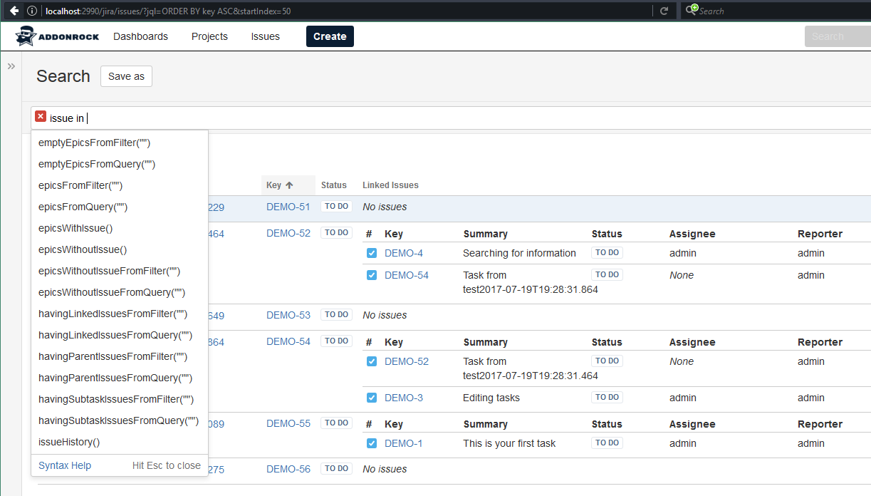Image resolution: width=871 pixels, height=496 pixels.
Task: Click the JQL query input field
Action: pos(450,118)
